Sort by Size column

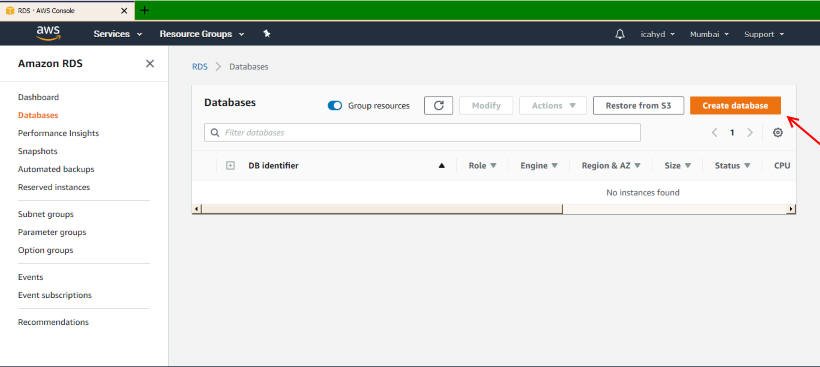[678, 166]
